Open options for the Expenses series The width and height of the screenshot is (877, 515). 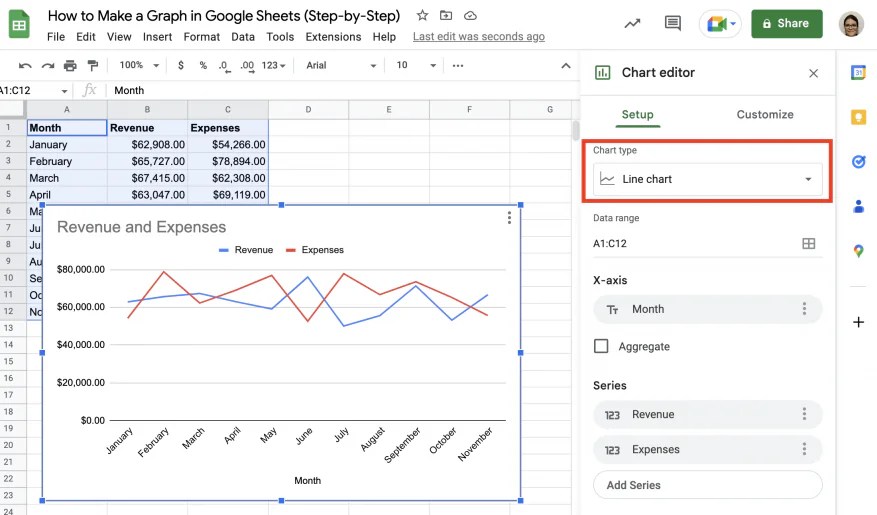(x=804, y=449)
